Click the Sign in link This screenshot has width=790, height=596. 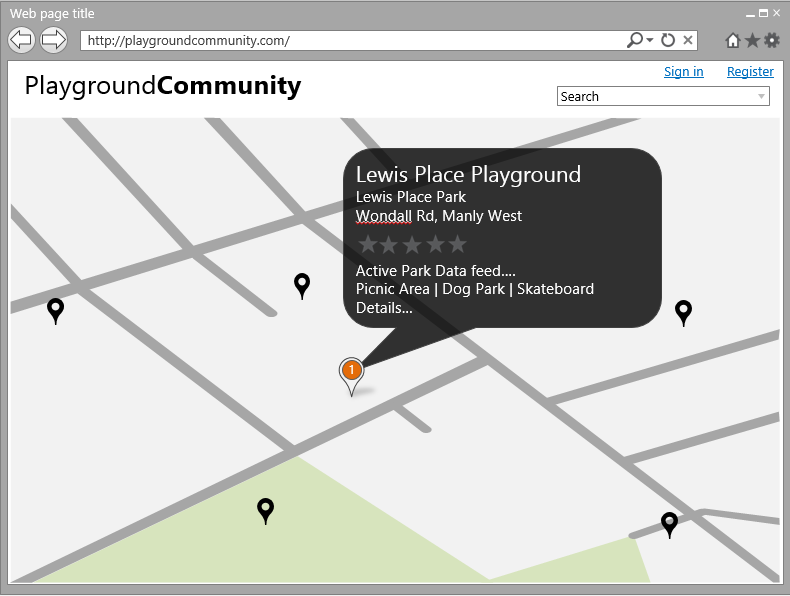tap(683, 71)
